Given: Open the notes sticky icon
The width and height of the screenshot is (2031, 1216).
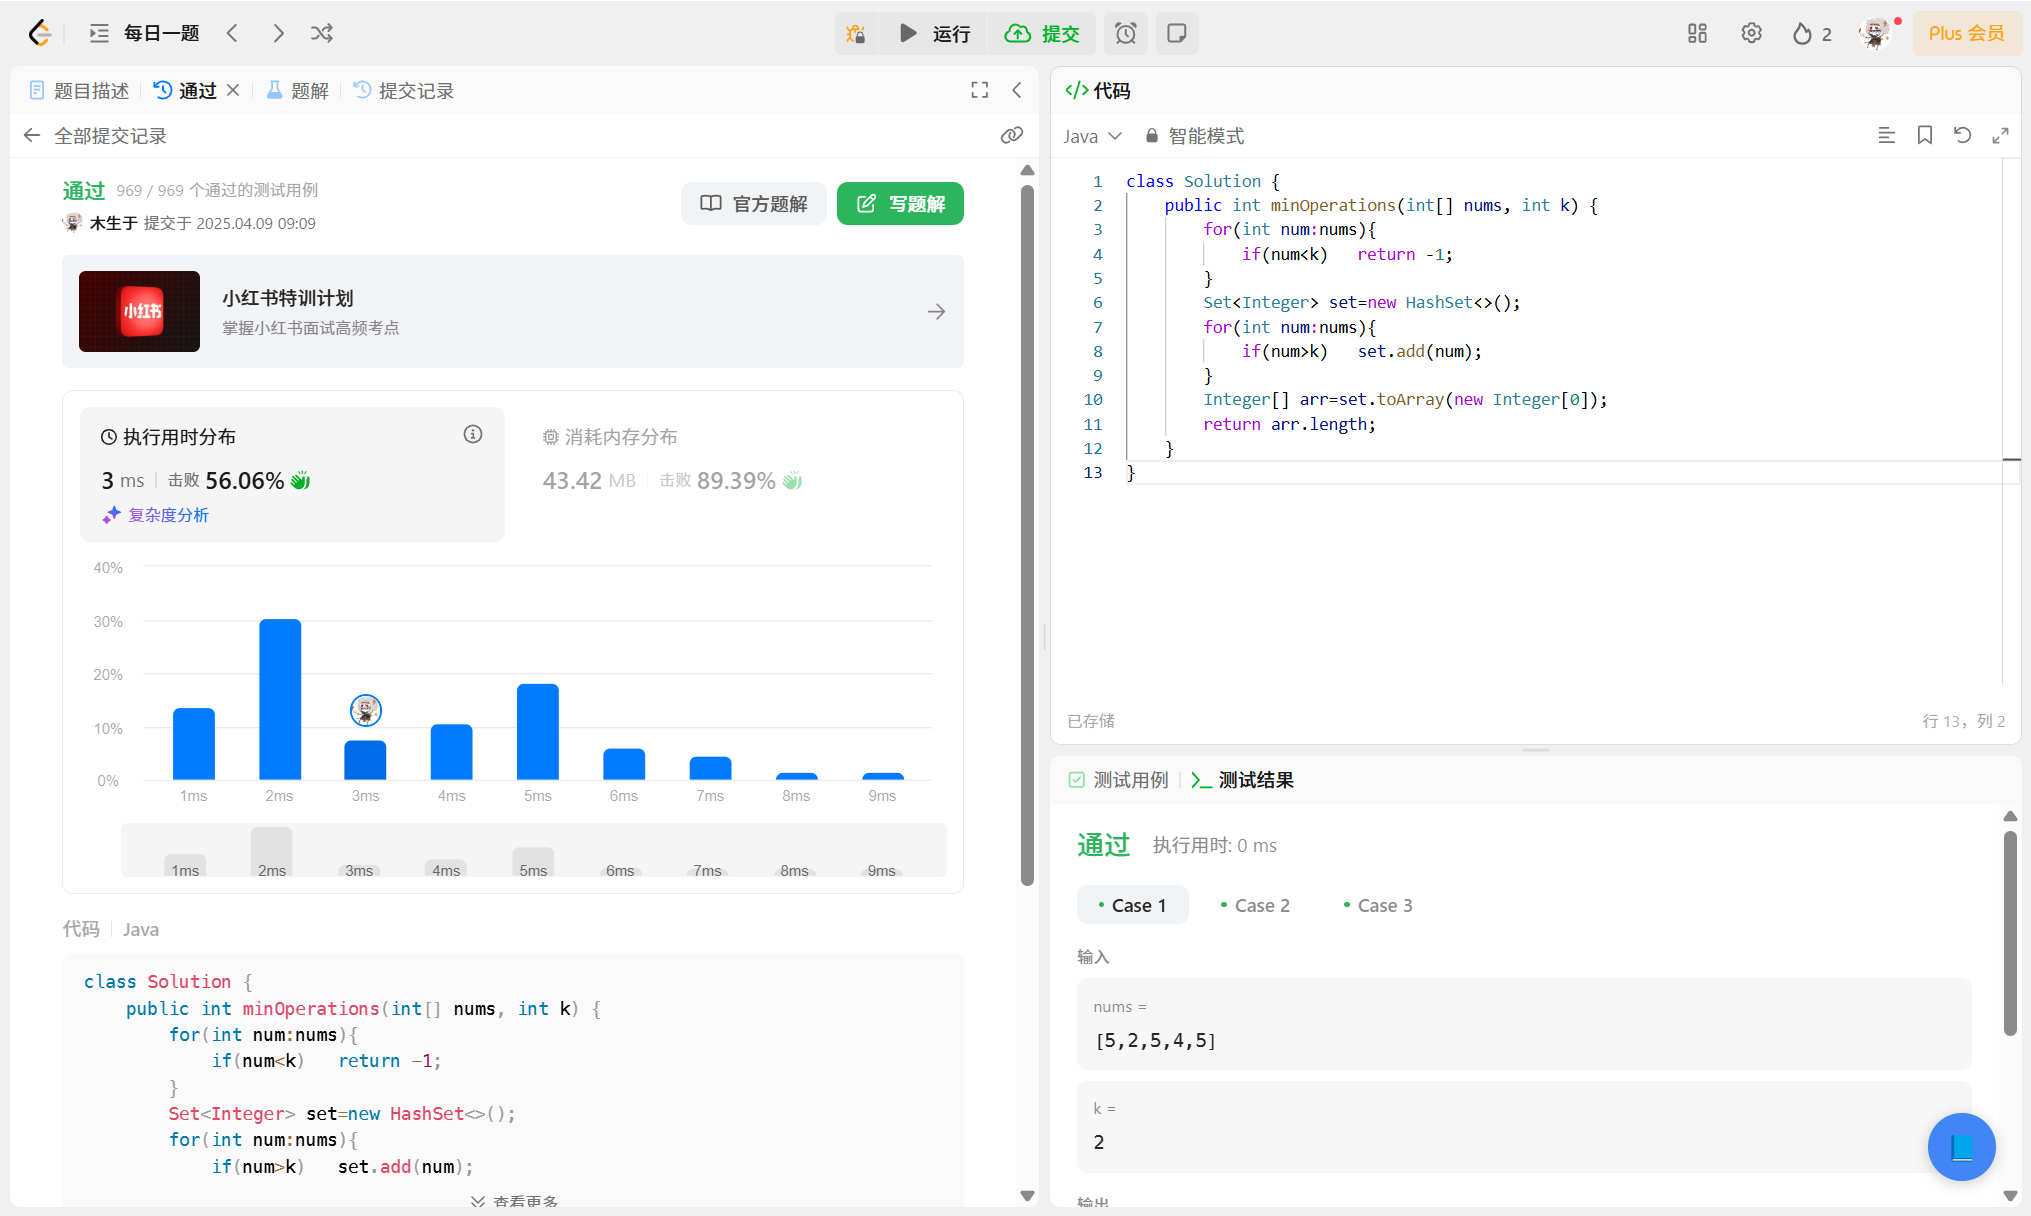Looking at the screenshot, I should pos(1177,34).
